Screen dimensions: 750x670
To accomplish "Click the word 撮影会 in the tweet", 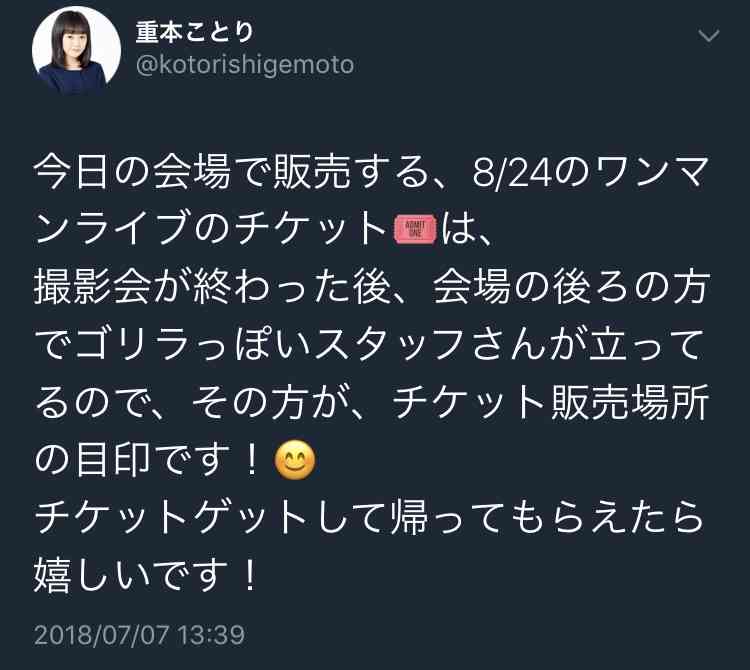I will click(93, 287).
